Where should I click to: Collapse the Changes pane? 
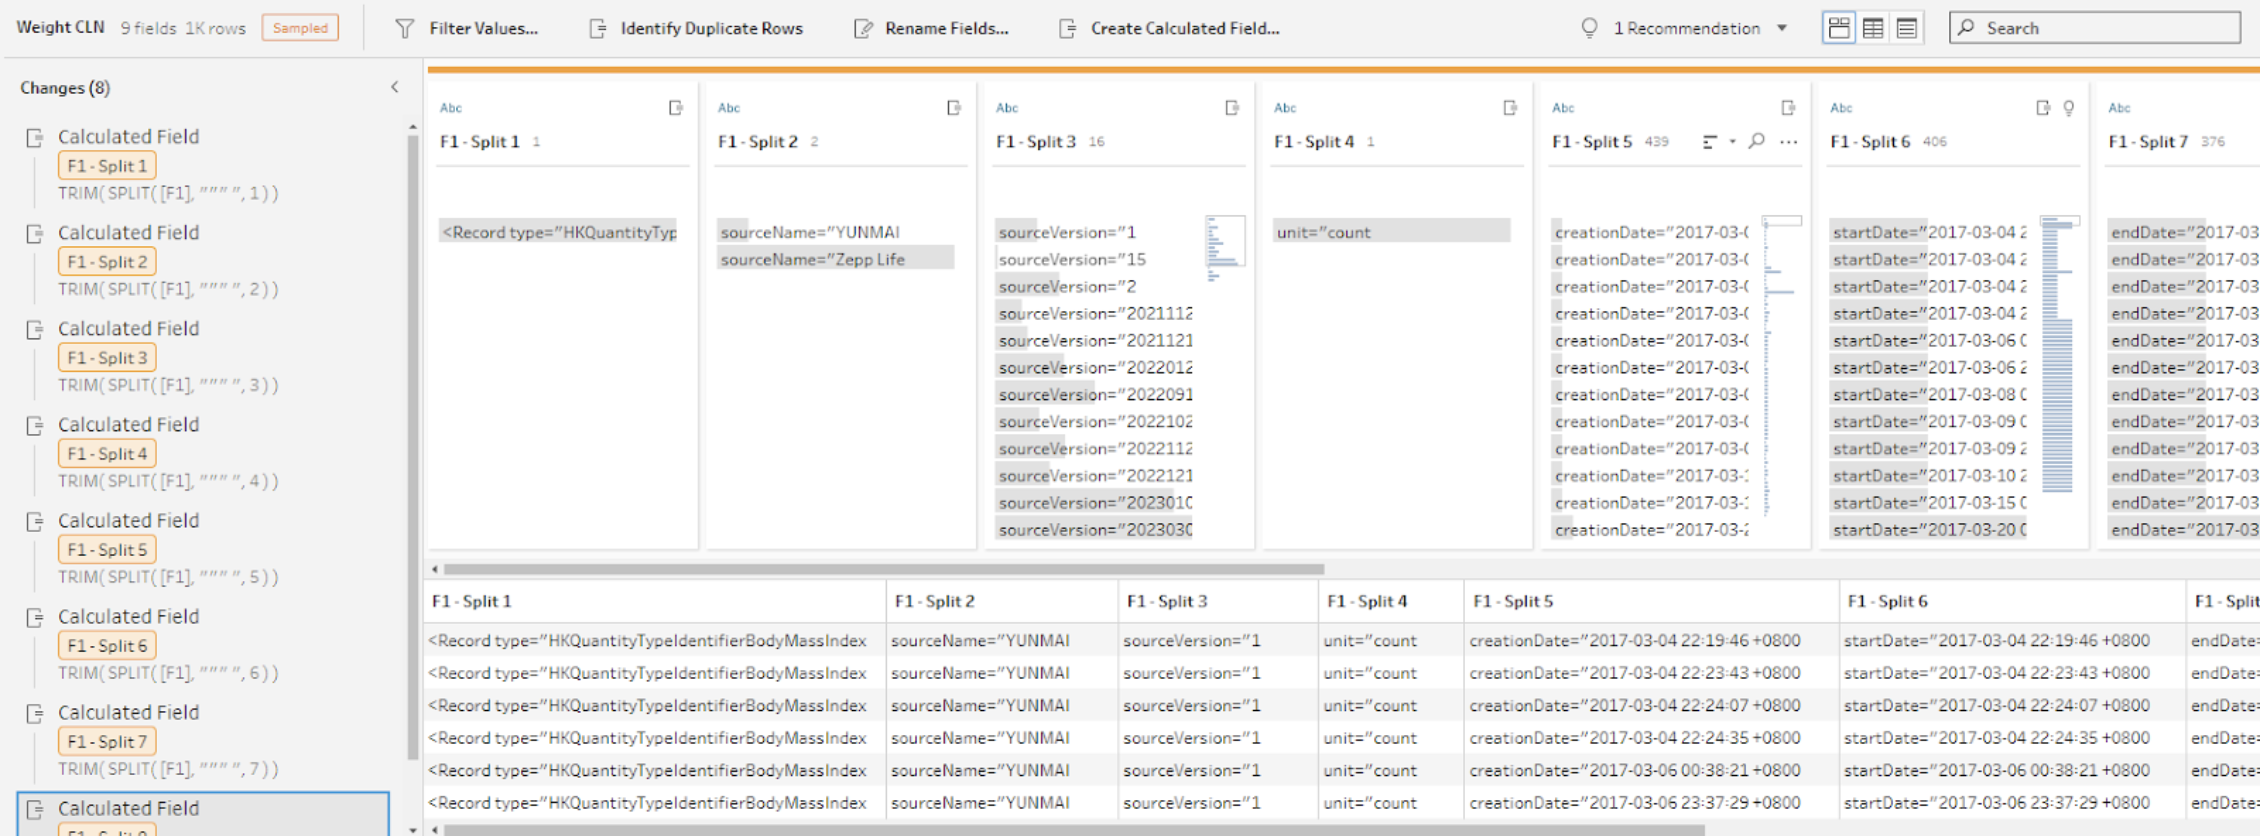(x=394, y=88)
